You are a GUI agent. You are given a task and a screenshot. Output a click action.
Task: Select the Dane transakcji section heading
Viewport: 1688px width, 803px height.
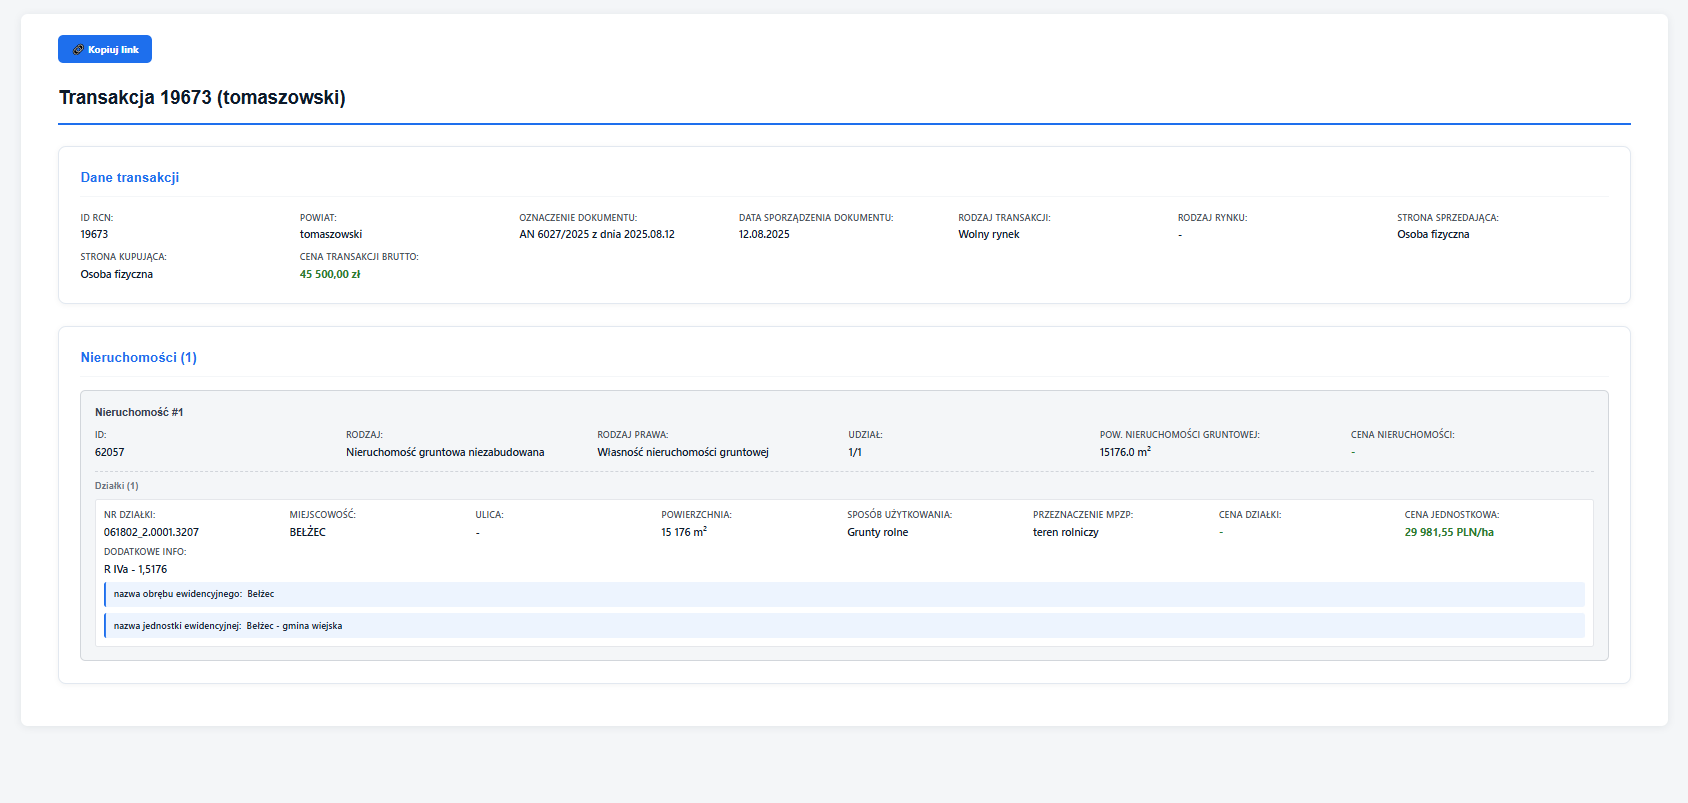[130, 177]
